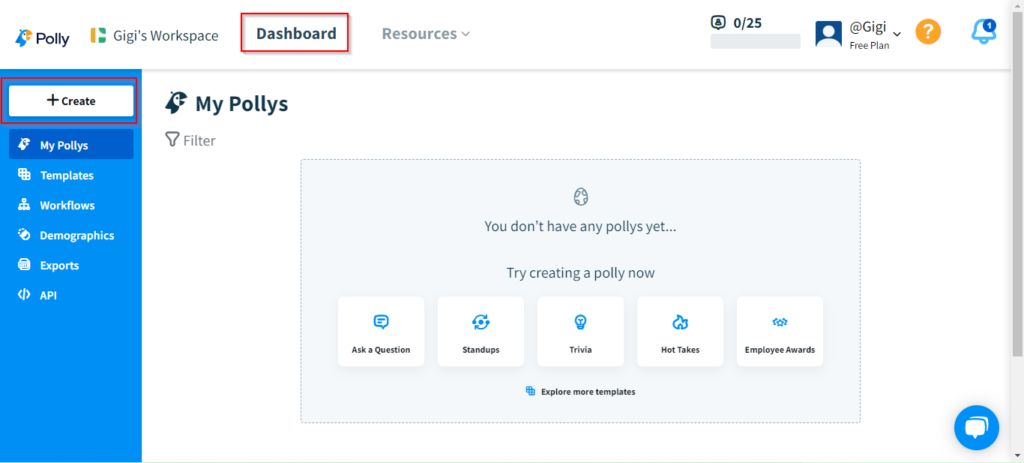The width and height of the screenshot is (1024, 463).
Task: Click the My Pollys page heading
Action: tap(242, 103)
